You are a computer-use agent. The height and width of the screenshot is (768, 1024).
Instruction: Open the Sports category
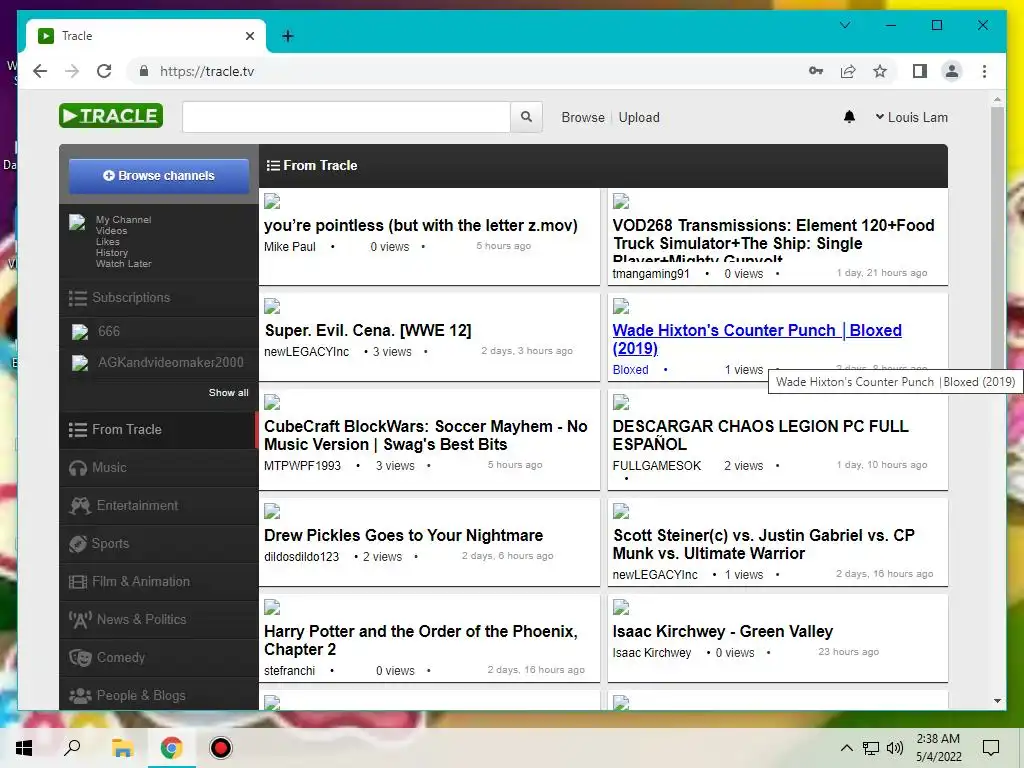(x=159, y=543)
